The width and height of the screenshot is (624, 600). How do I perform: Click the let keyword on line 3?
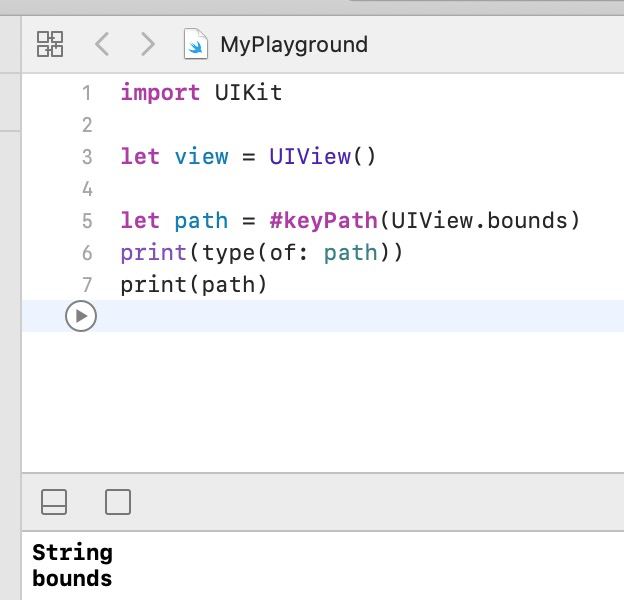pyautogui.click(x=140, y=156)
